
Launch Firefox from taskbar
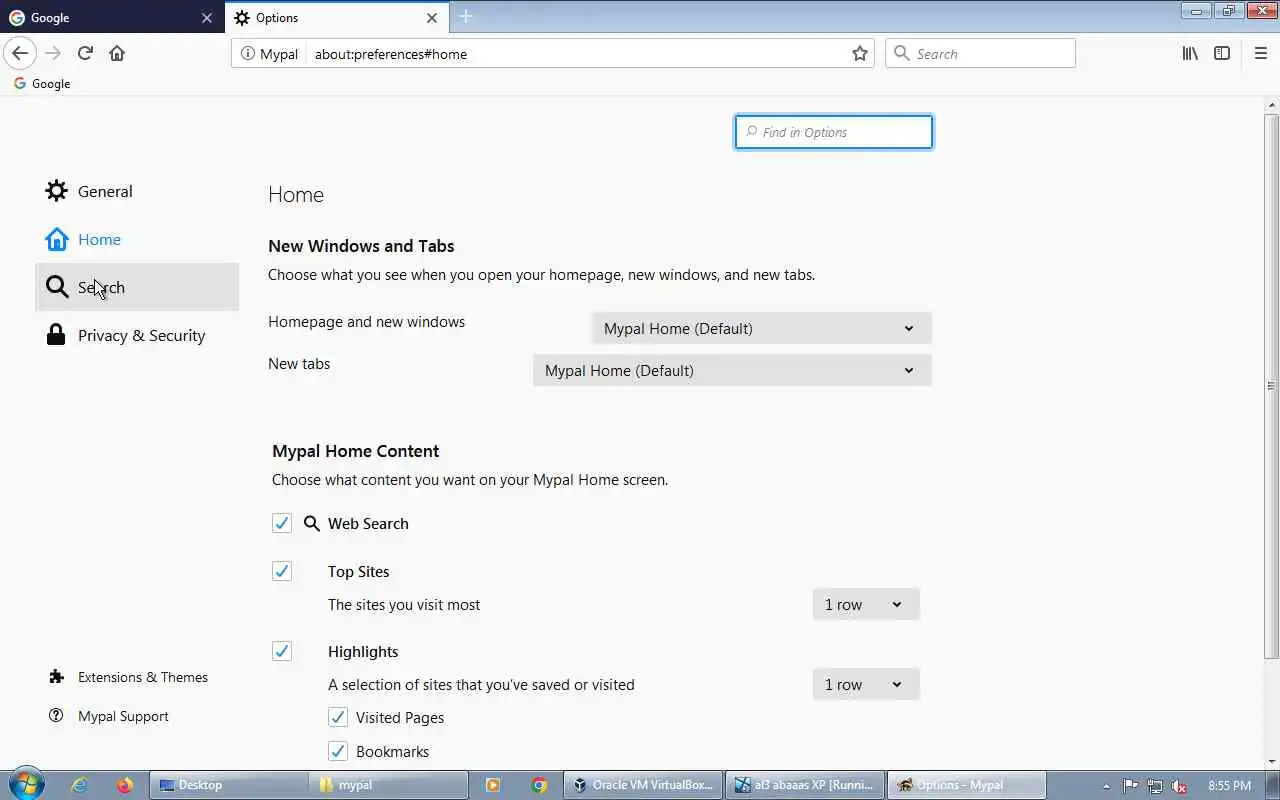(x=125, y=785)
